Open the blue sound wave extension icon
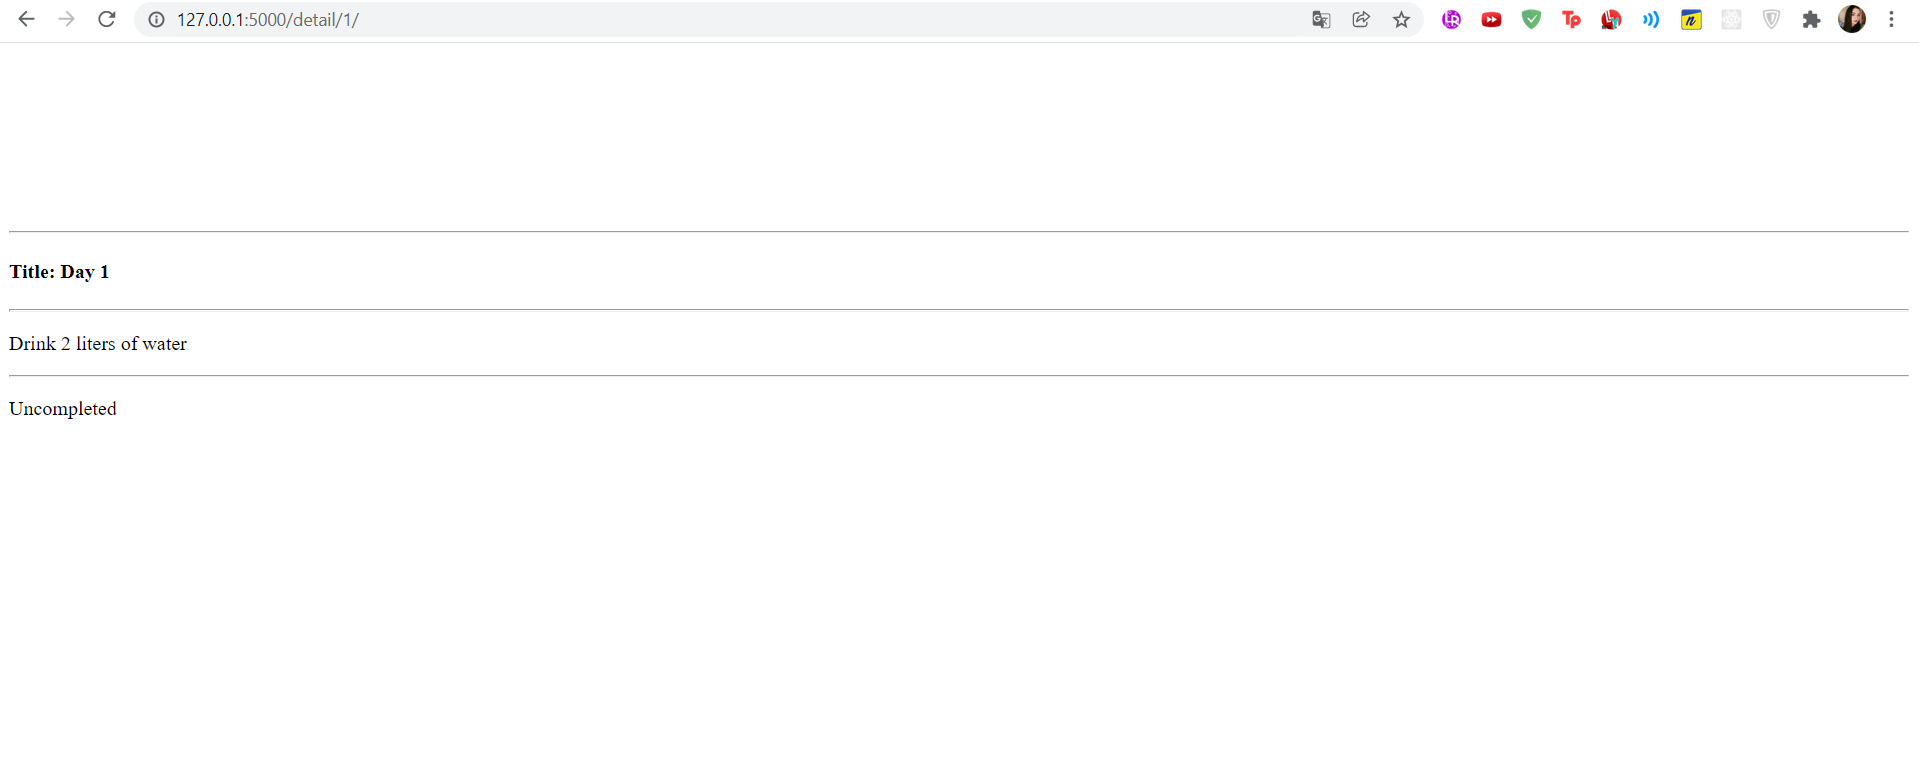Viewport: 1919px width, 765px height. pos(1651,19)
